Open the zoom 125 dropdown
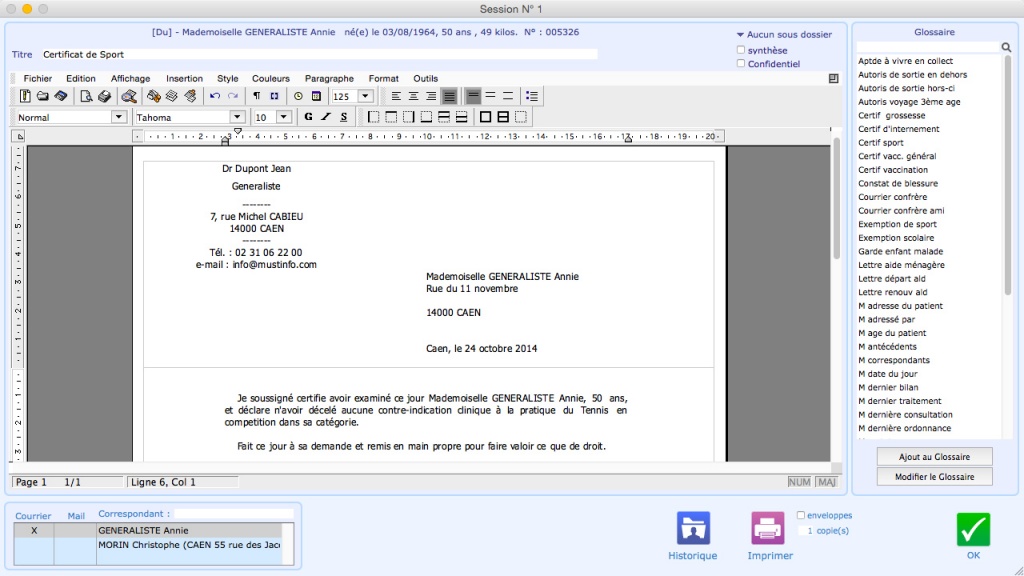 click(x=365, y=96)
